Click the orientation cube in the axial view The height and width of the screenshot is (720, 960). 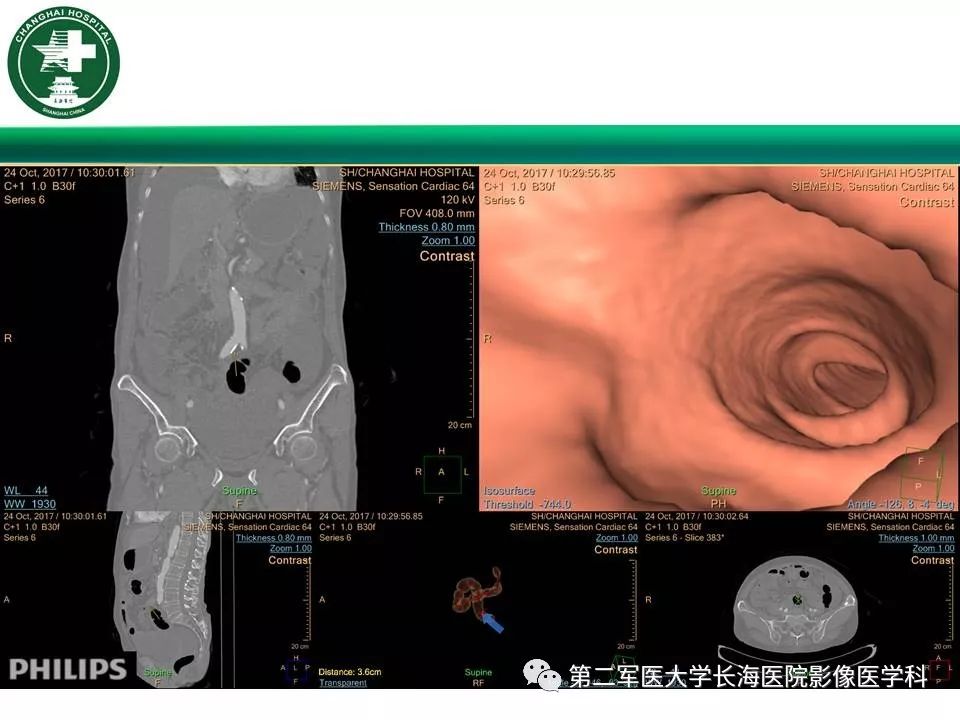pyautogui.click(x=941, y=669)
